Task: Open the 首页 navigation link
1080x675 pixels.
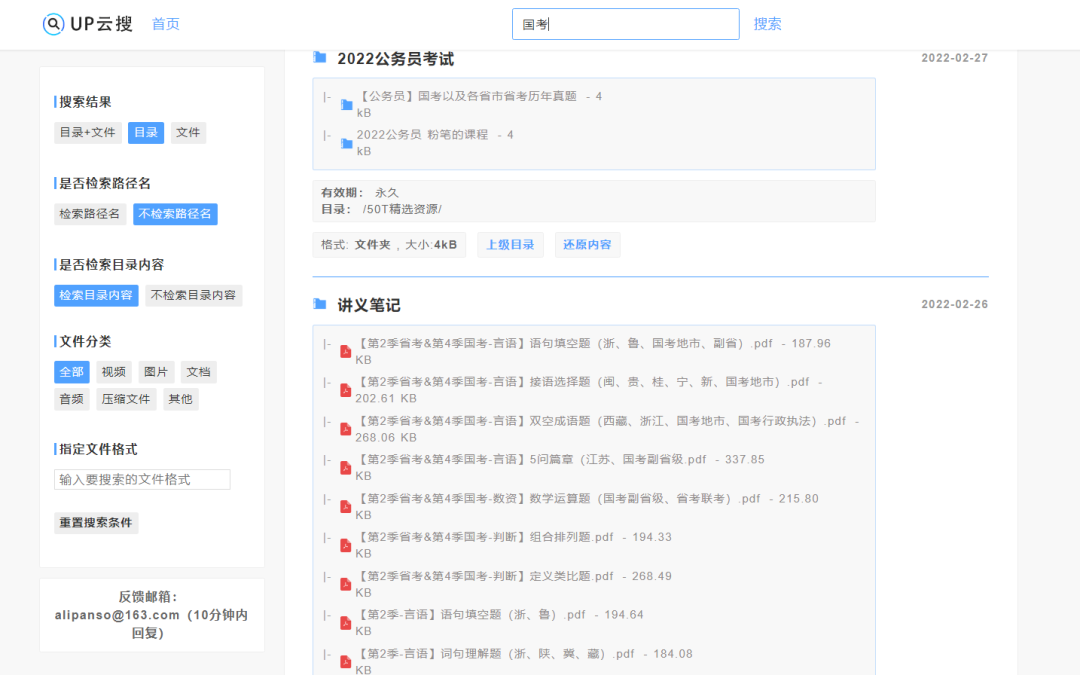Action: coord(165,23)
